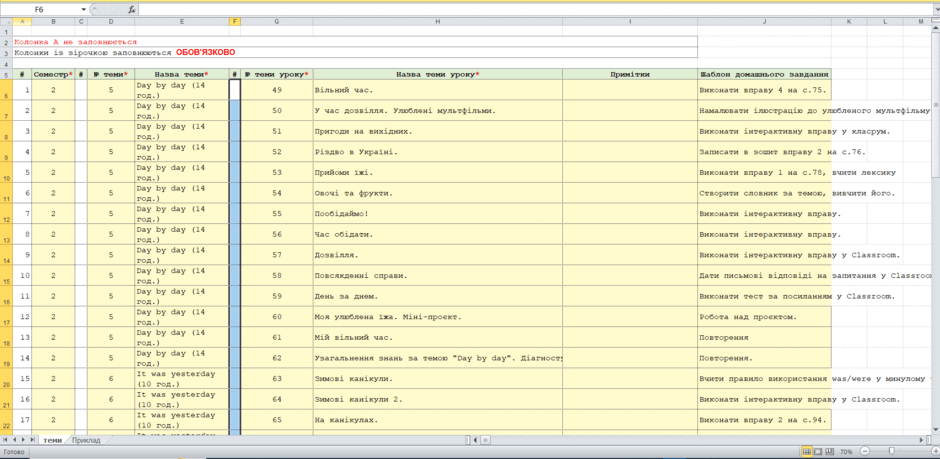Go to last sheet navigation arrow
This screenshot has width=940, height=459.
[x=32, y=440]
